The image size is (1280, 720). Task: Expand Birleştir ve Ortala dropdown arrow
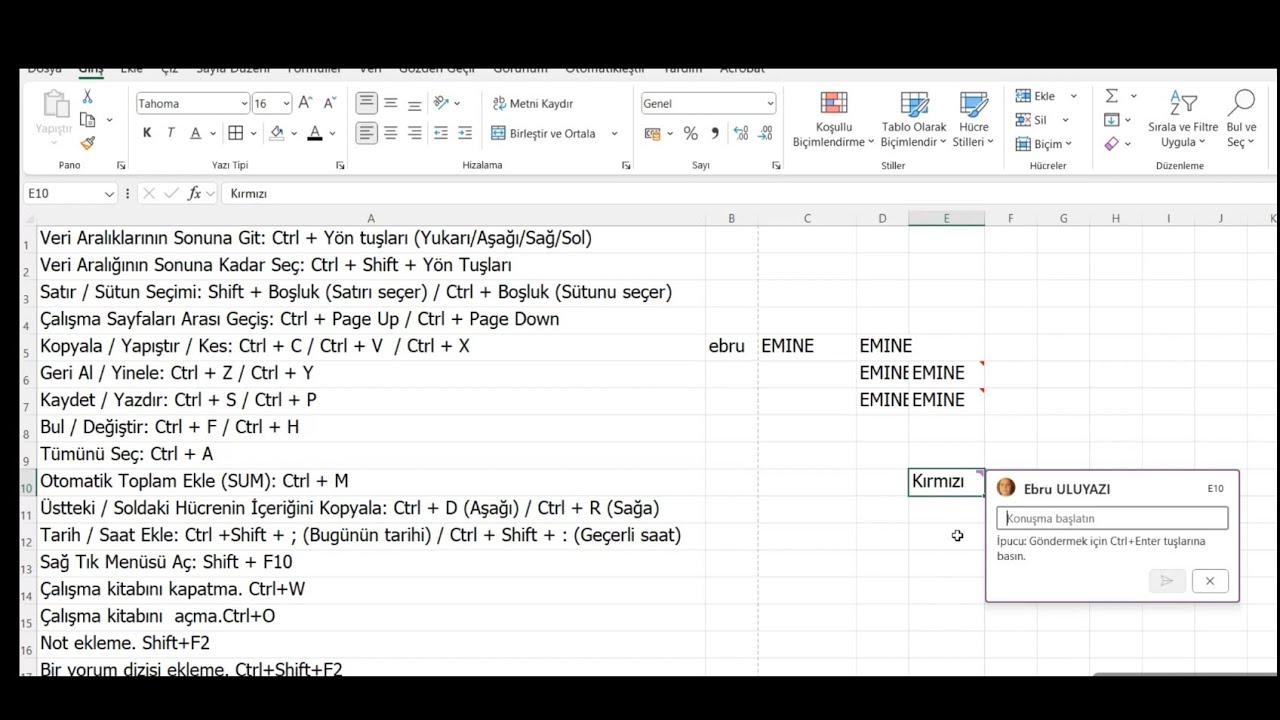click(x=614, y=133)
